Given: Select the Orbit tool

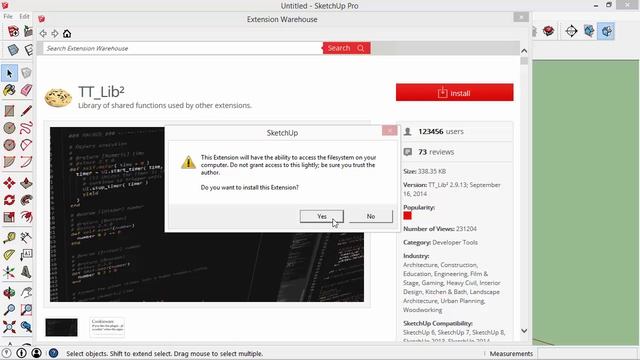Looking at the screenshot, I should [x=9, y=292].
